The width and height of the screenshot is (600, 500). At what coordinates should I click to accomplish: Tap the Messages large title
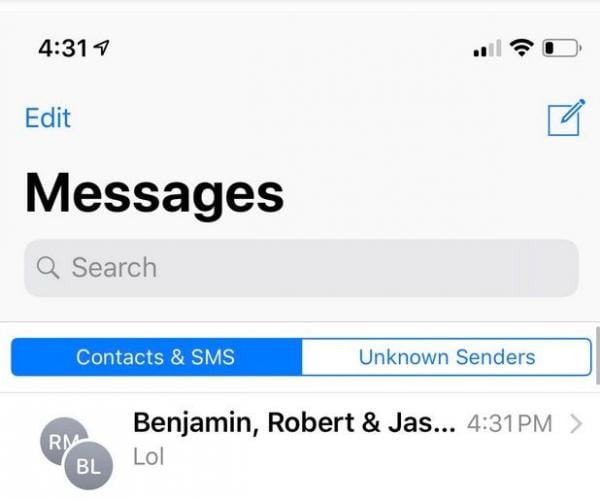coord(155,194)
